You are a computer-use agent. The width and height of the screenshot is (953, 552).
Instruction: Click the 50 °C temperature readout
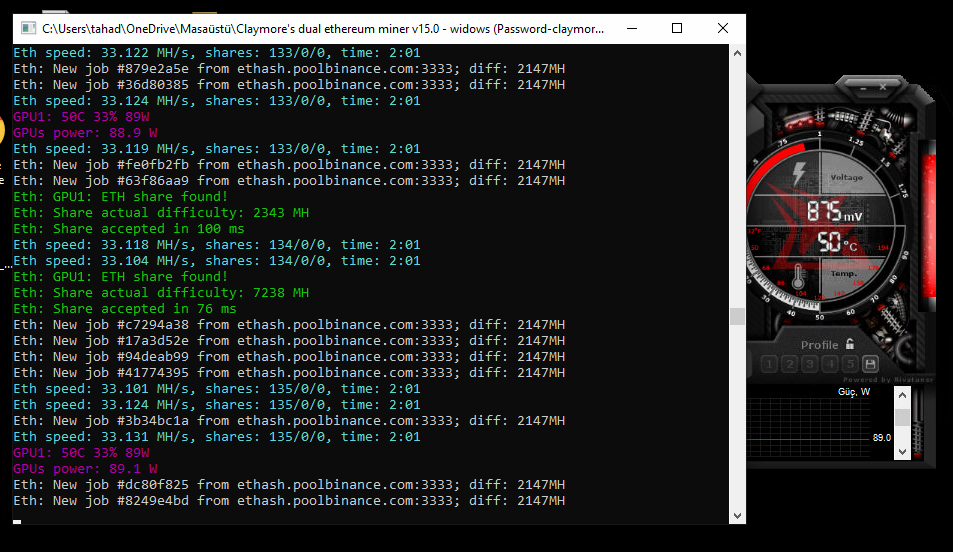(837, 242)
